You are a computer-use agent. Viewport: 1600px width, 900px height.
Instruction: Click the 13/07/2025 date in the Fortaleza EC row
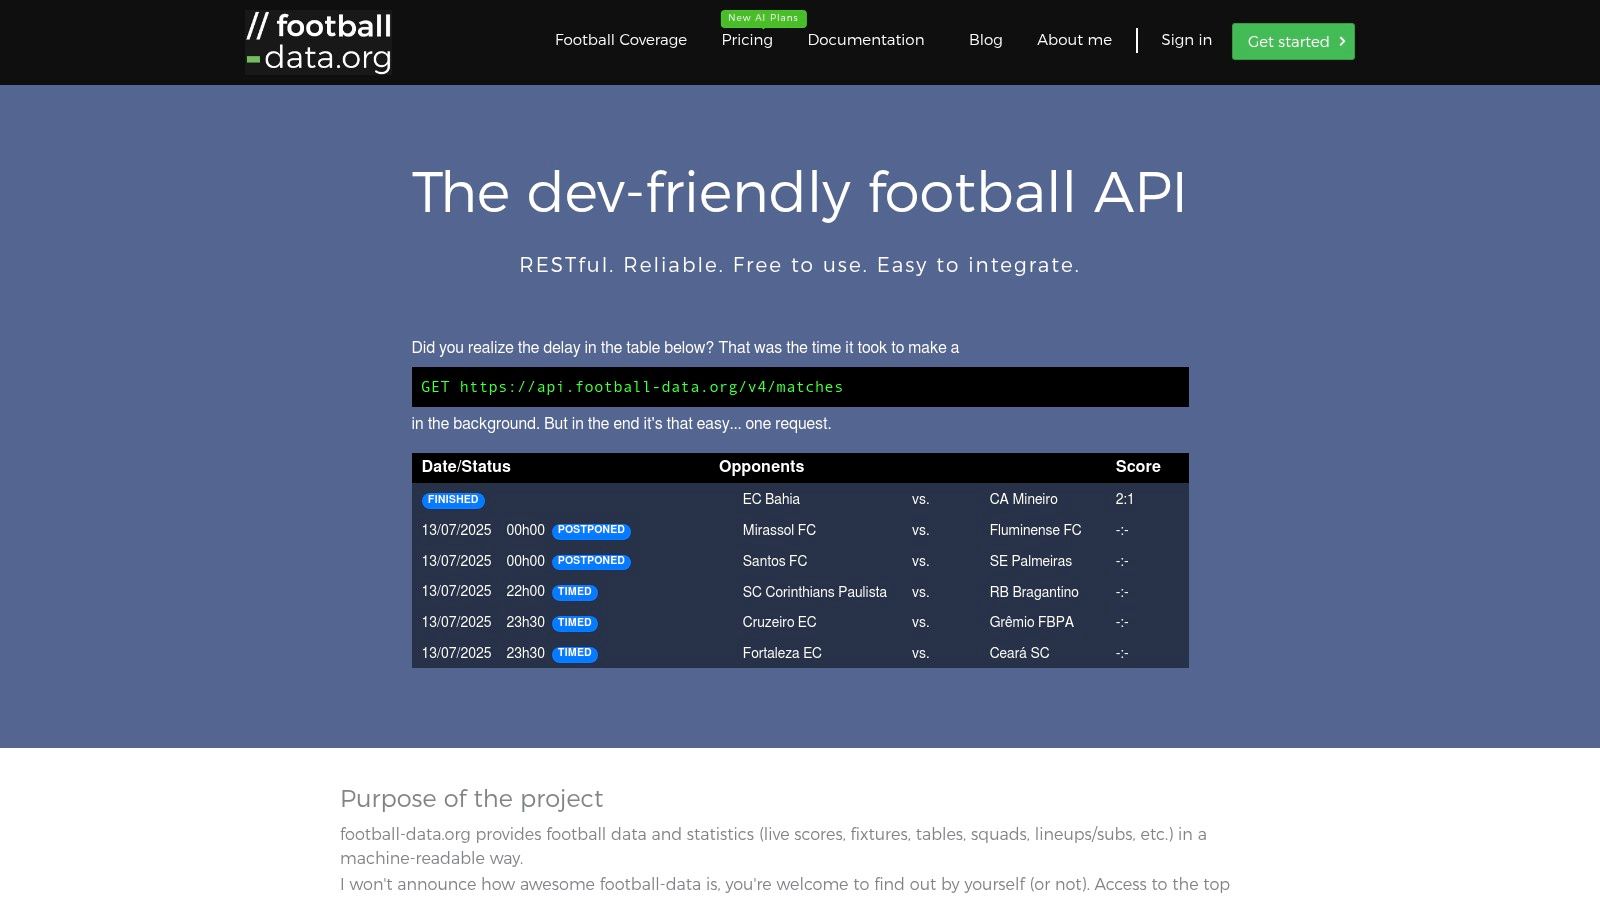click(x=456, y=653)
